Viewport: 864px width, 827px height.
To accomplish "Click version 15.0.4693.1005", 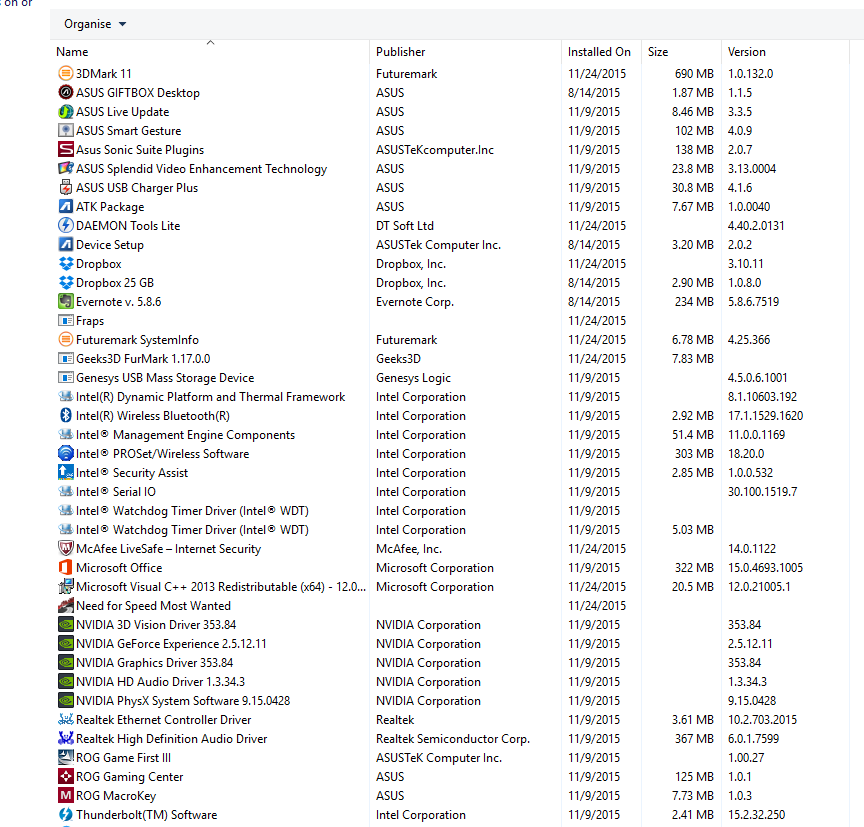I will [765, 568].
